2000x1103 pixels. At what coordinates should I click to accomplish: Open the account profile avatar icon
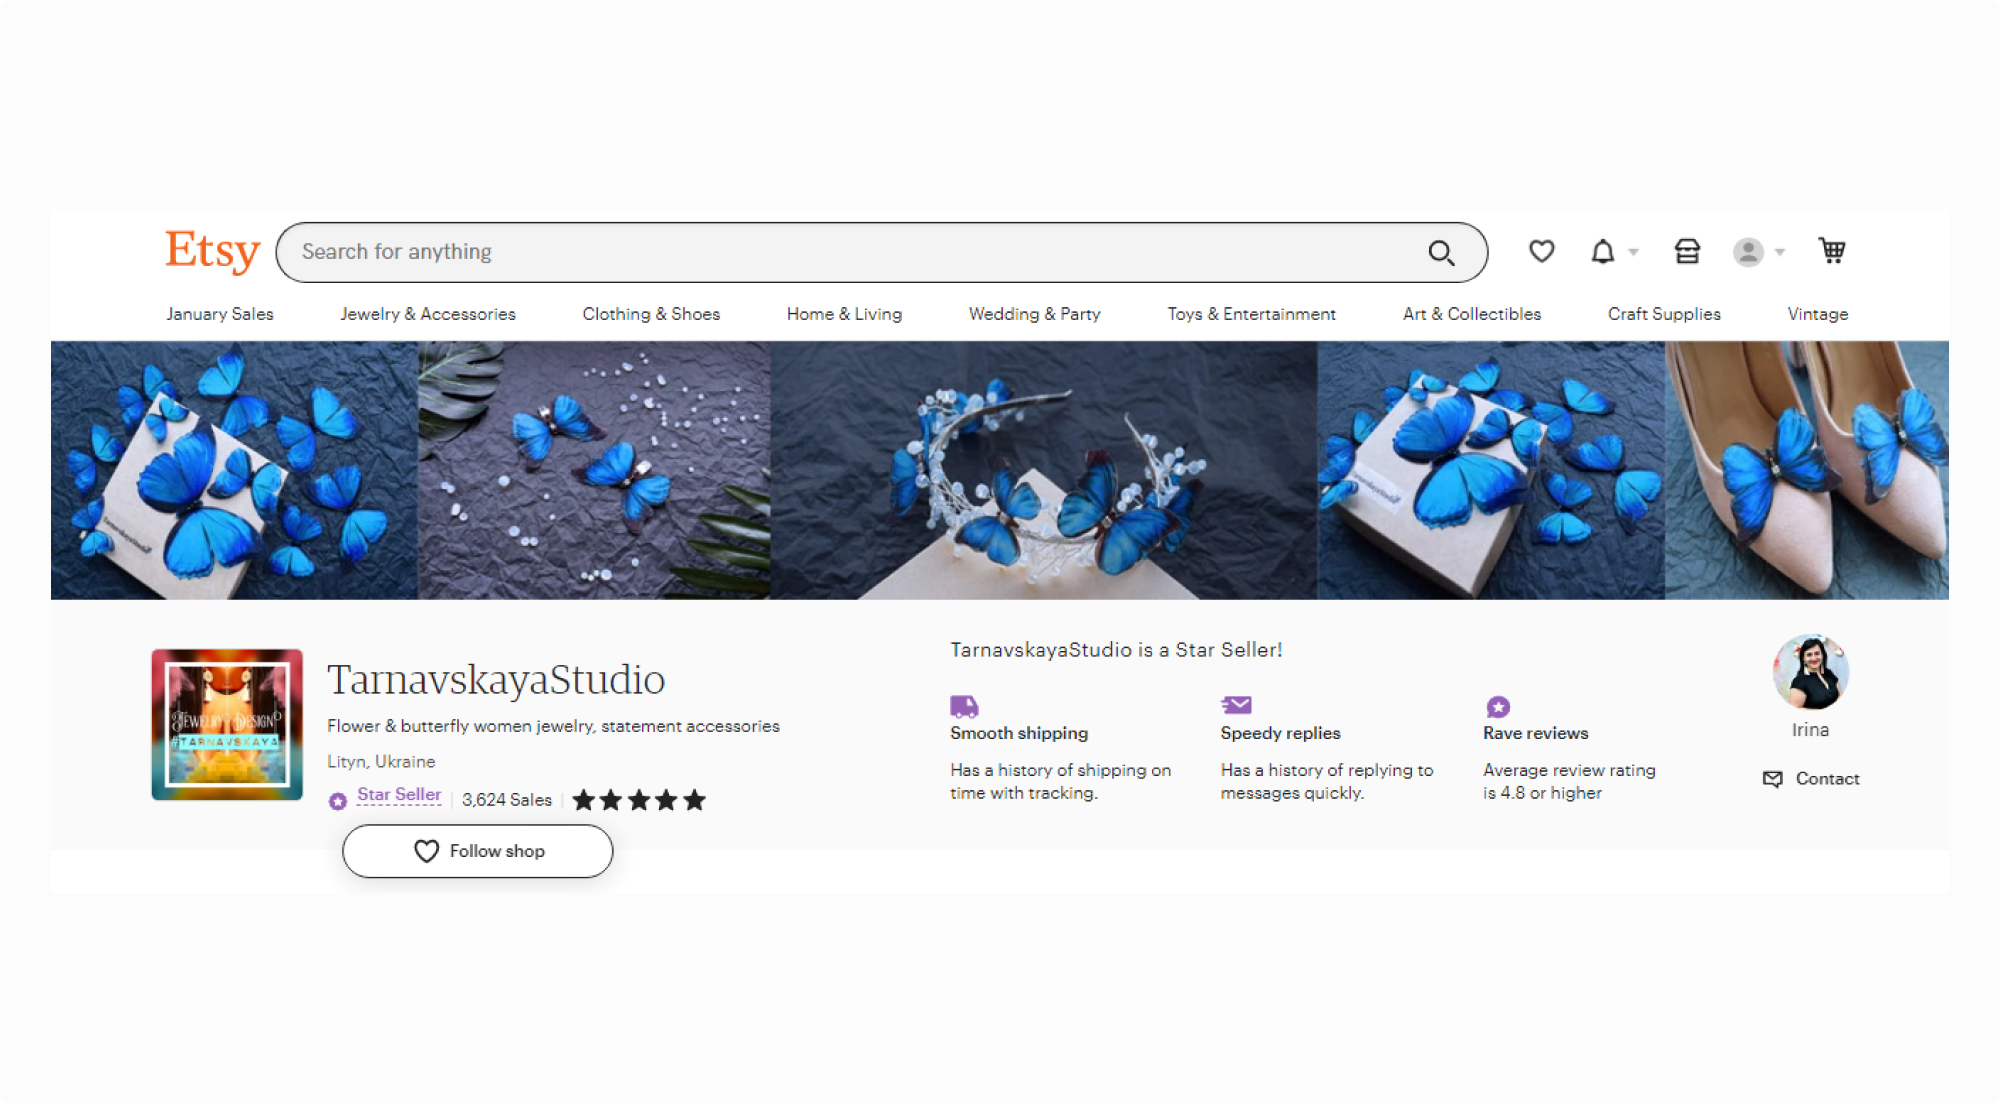coord(1747,252)
